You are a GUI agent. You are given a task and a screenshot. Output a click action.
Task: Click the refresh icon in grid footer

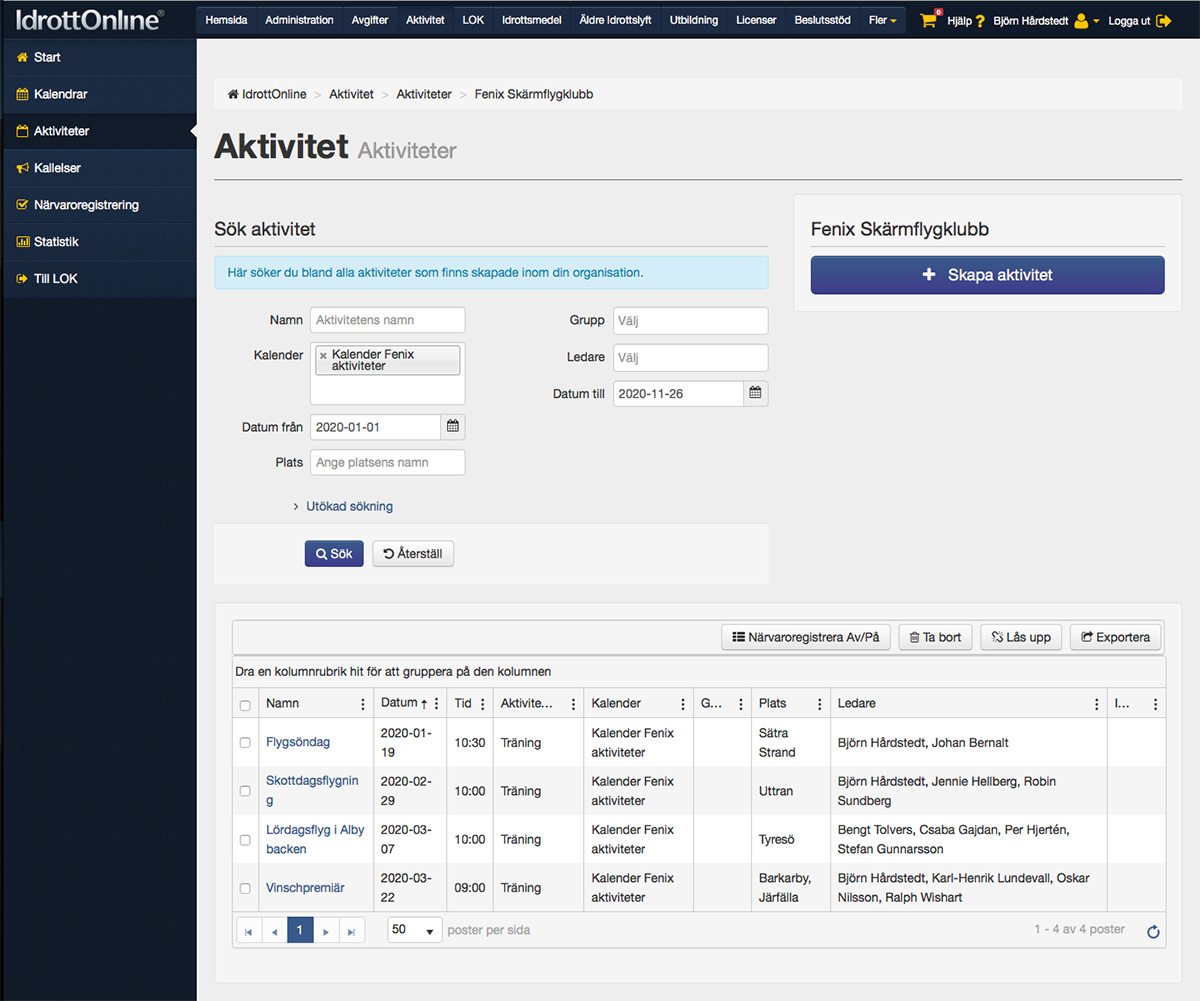[1153, 931]
